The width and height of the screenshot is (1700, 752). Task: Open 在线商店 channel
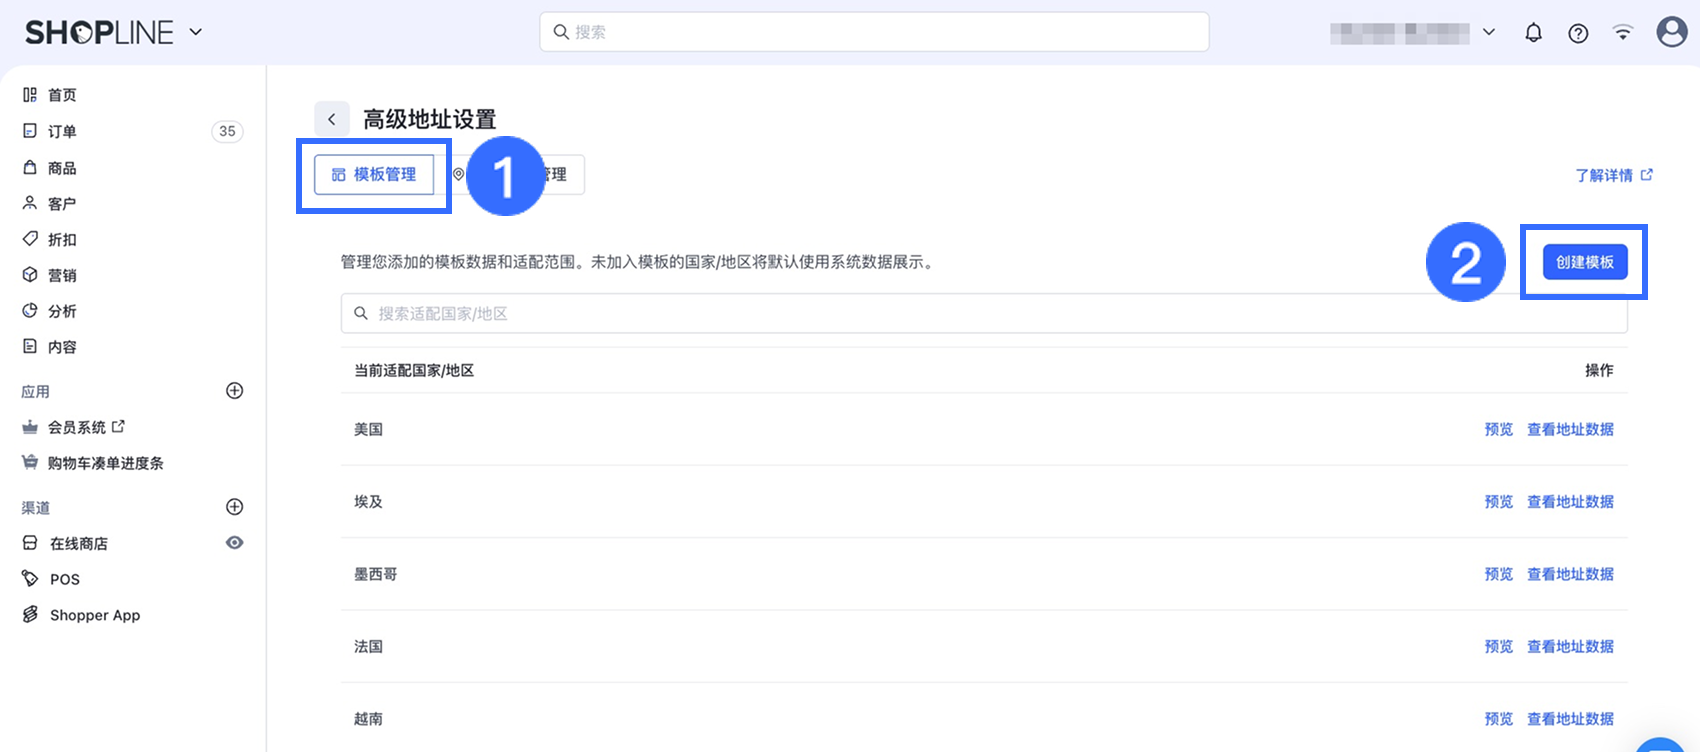click(x=78, y=543)
